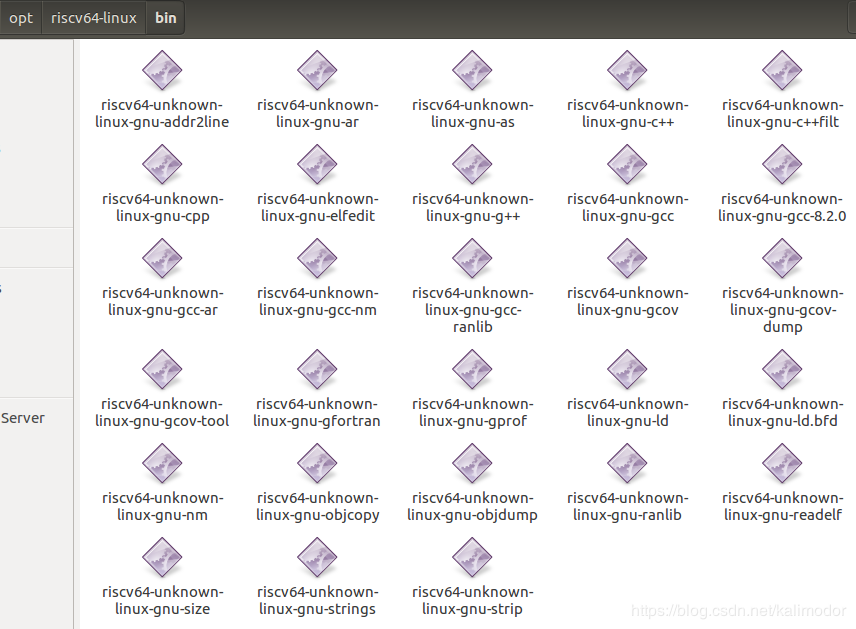Select the riscv64-unknown-linux-gnu-ld.bfd icon
Image resolution: width=856 pixels, height=629 pixels.
pyautogui.click(x=782, y=370)
